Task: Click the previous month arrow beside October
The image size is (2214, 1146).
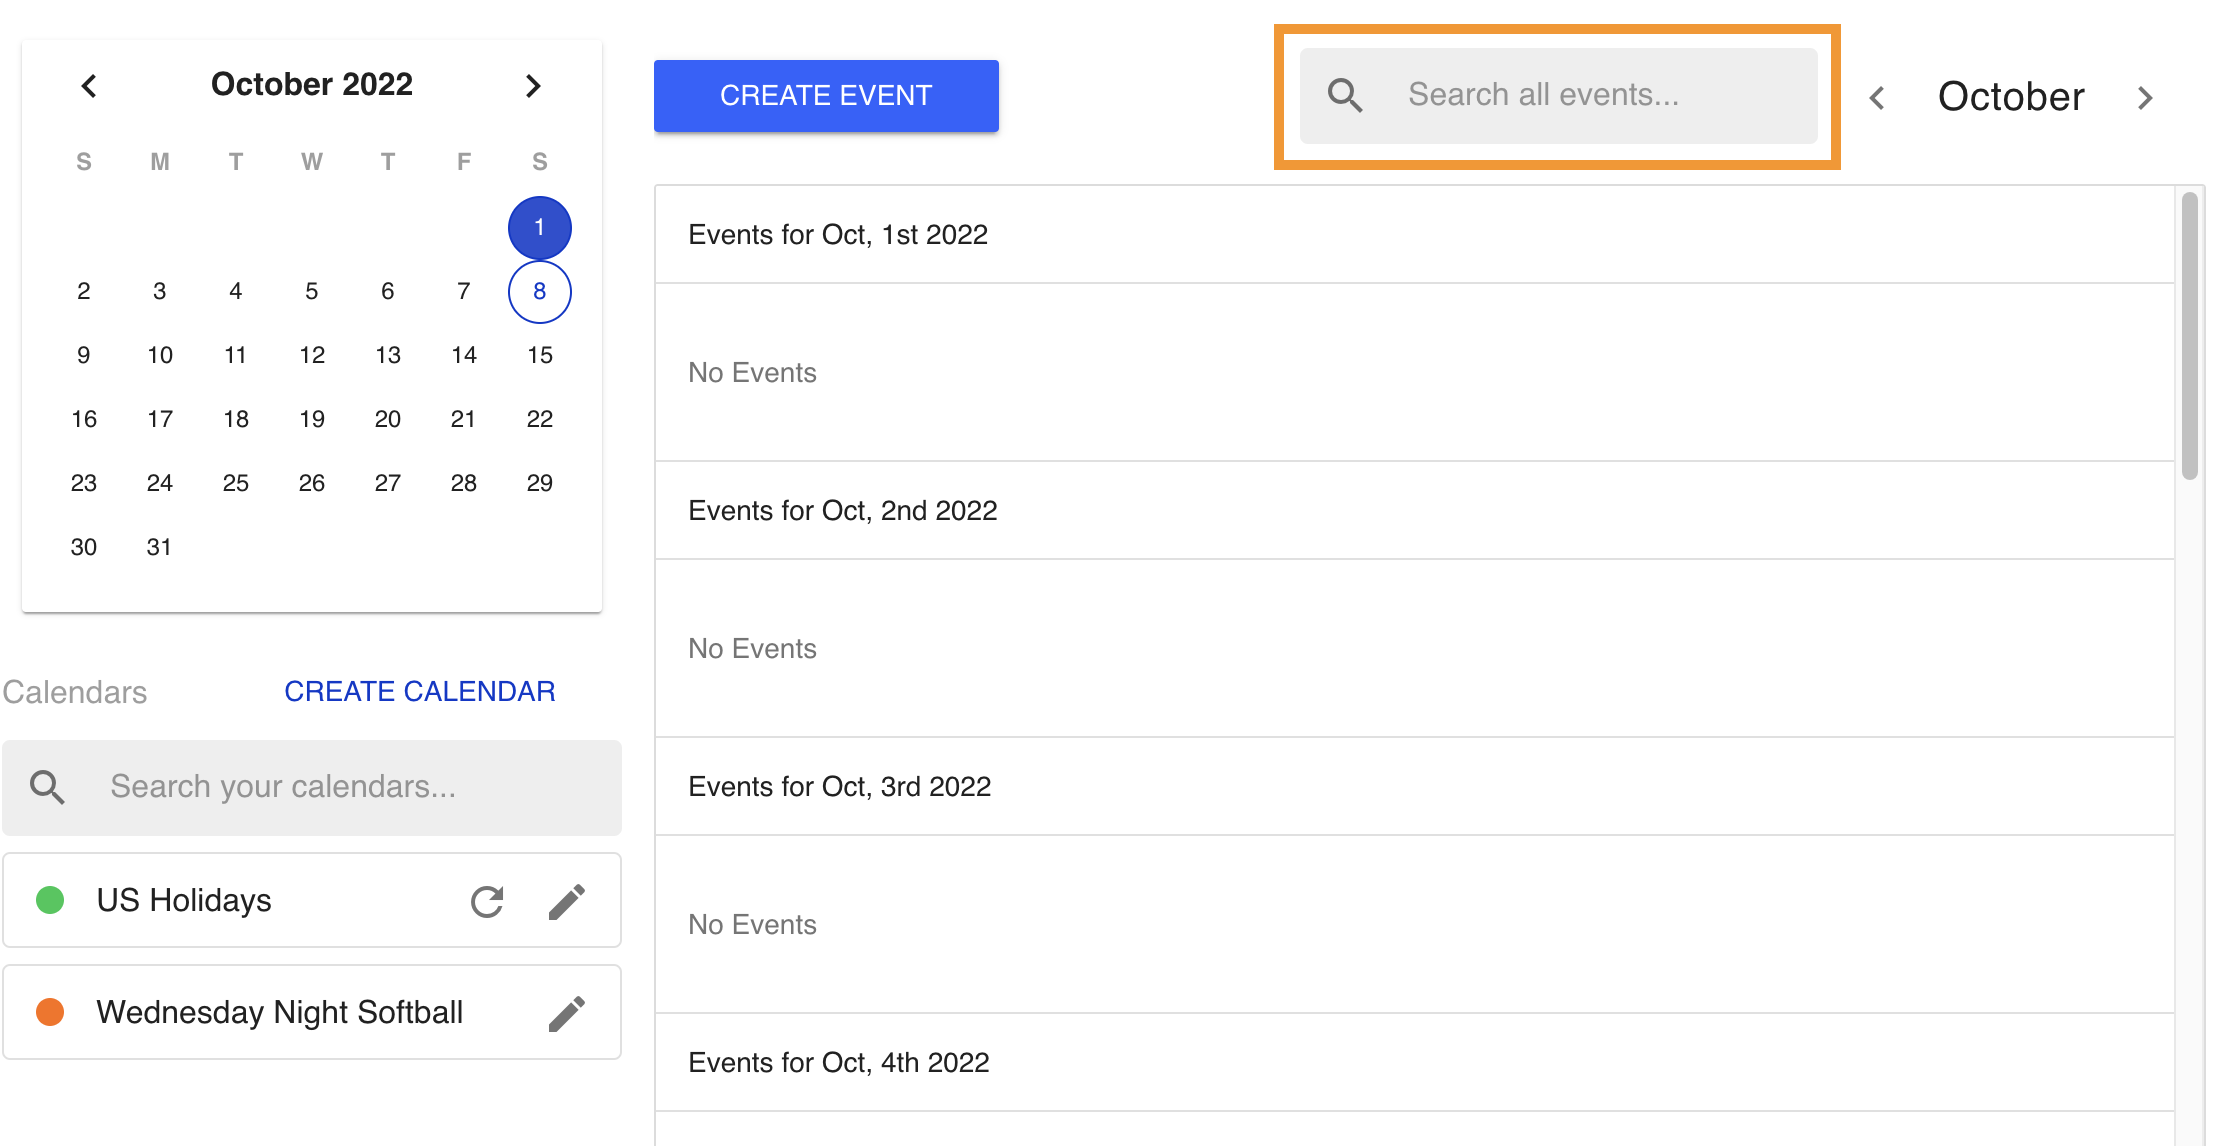Action: tap(1877, 98)
